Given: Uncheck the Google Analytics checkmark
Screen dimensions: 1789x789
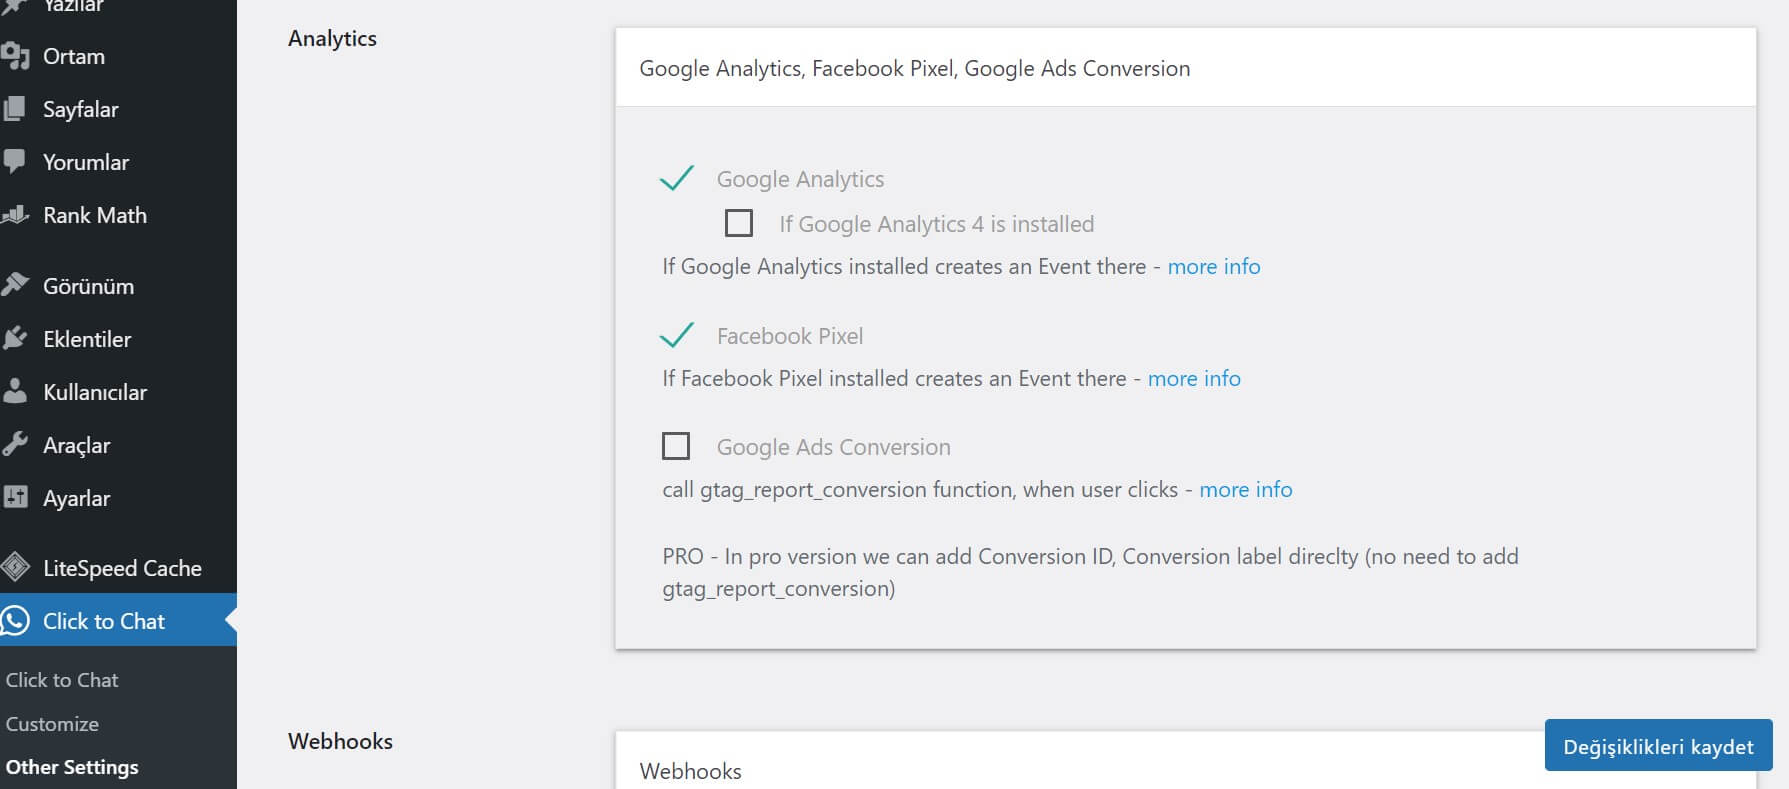Looking at the screenshot, I should [x=677, y=179].
